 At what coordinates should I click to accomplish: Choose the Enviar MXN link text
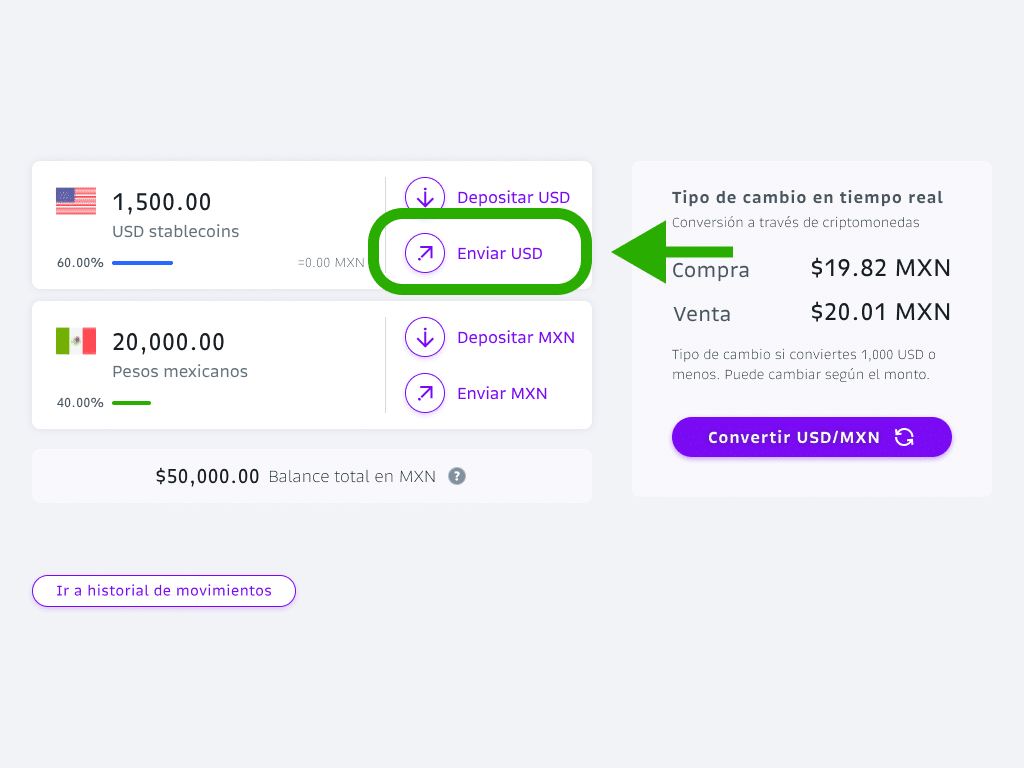pyautogui.click(x=502, y=394)
